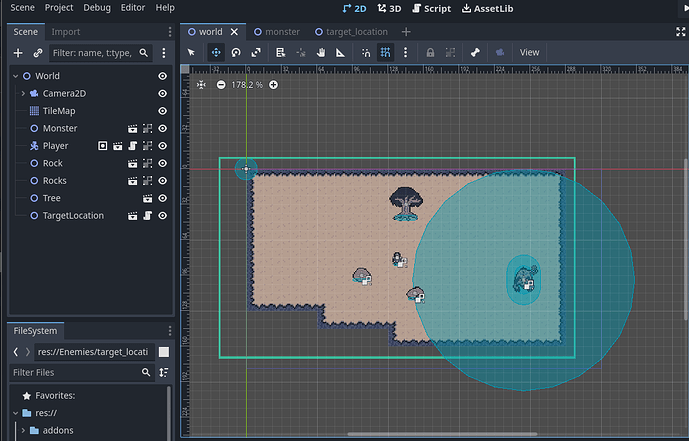Expand the Camera2D node

pyautogui.click(x=23, y=94)
